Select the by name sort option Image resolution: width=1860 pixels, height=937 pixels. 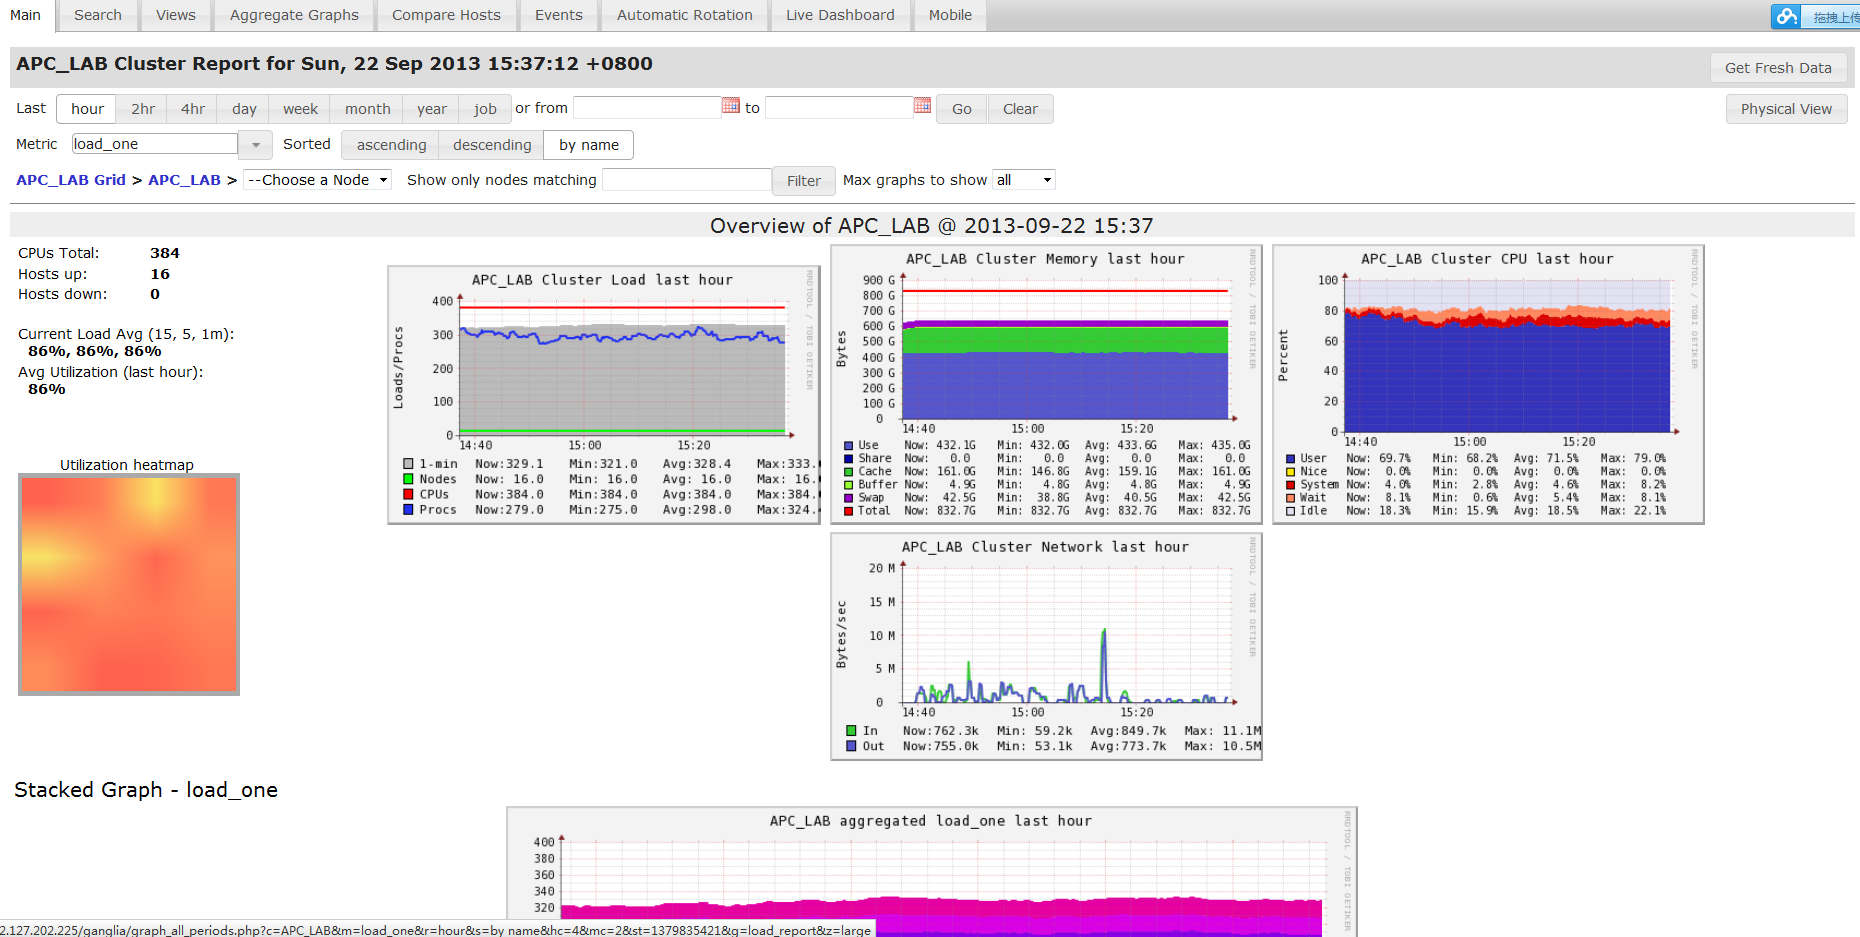tap(588, 145)
